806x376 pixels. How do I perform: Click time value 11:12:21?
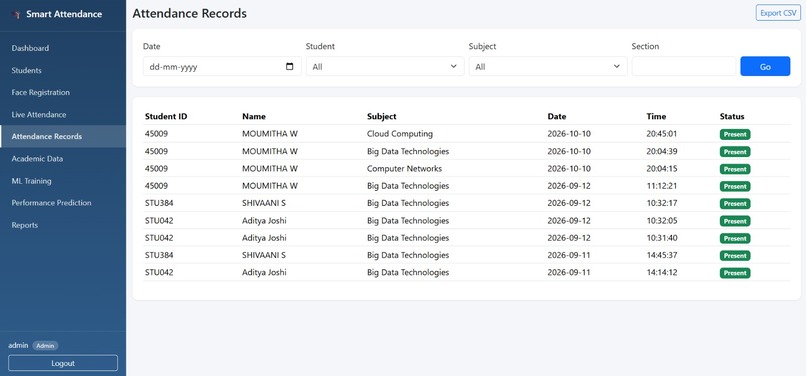pos(662,186)
